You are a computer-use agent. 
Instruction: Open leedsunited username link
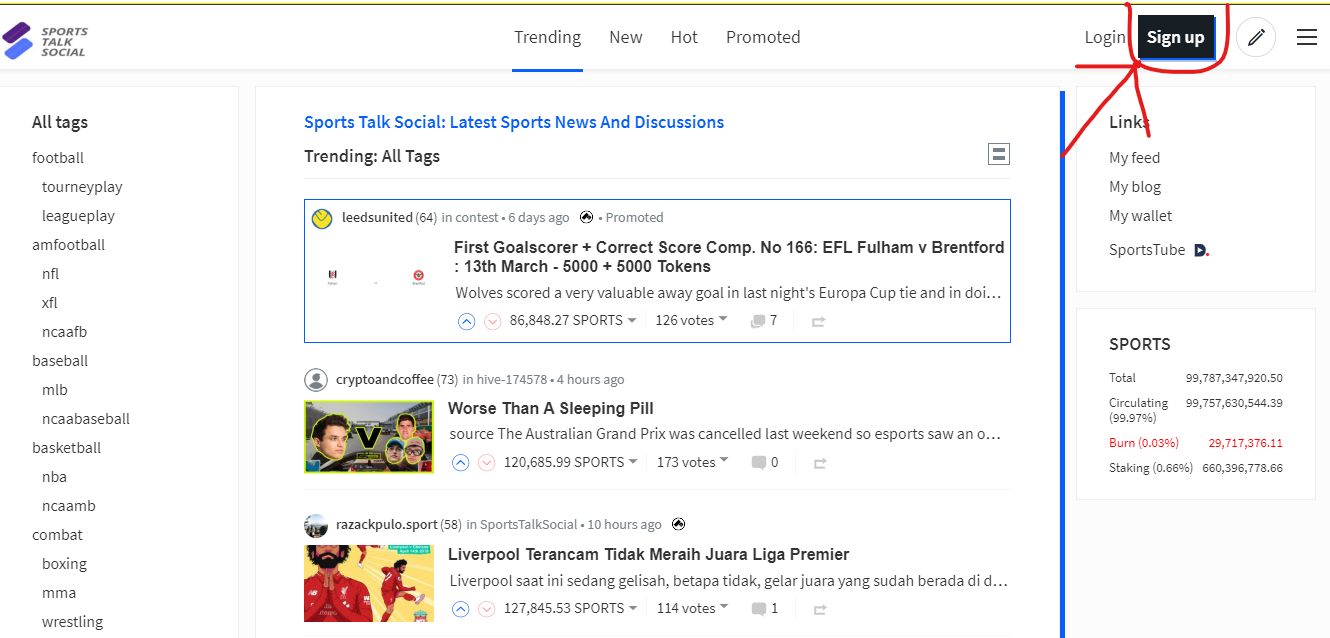(x=377, y=217)
